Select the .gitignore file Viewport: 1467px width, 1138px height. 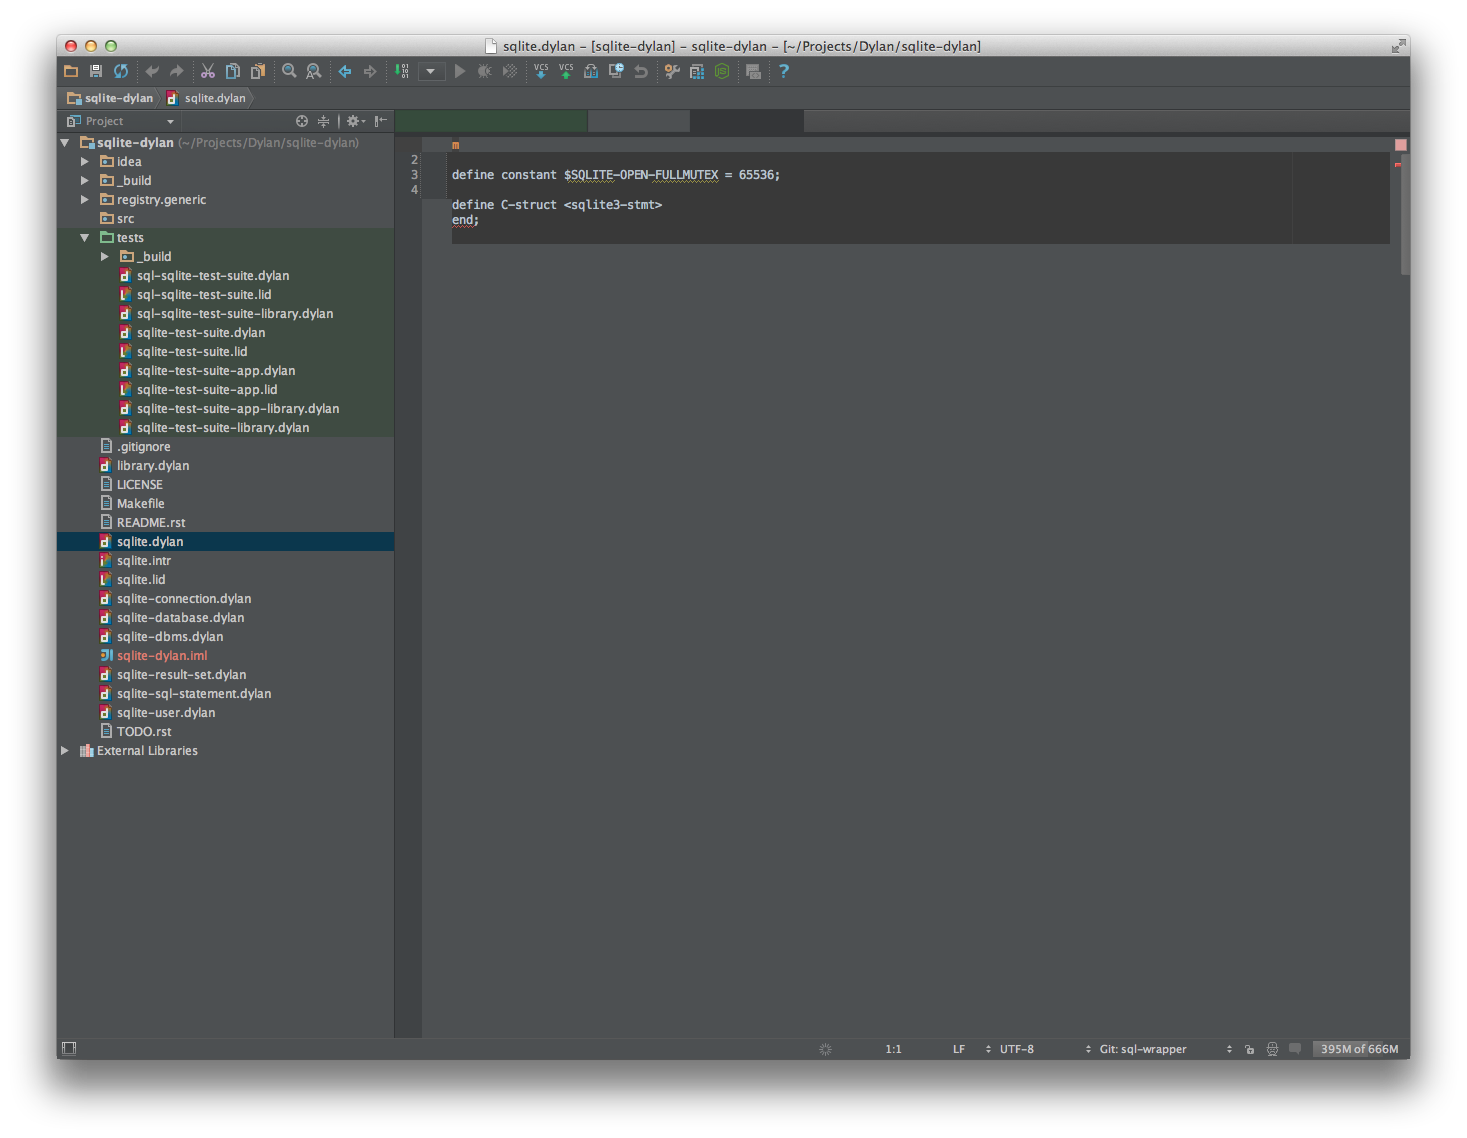(225, 447)
